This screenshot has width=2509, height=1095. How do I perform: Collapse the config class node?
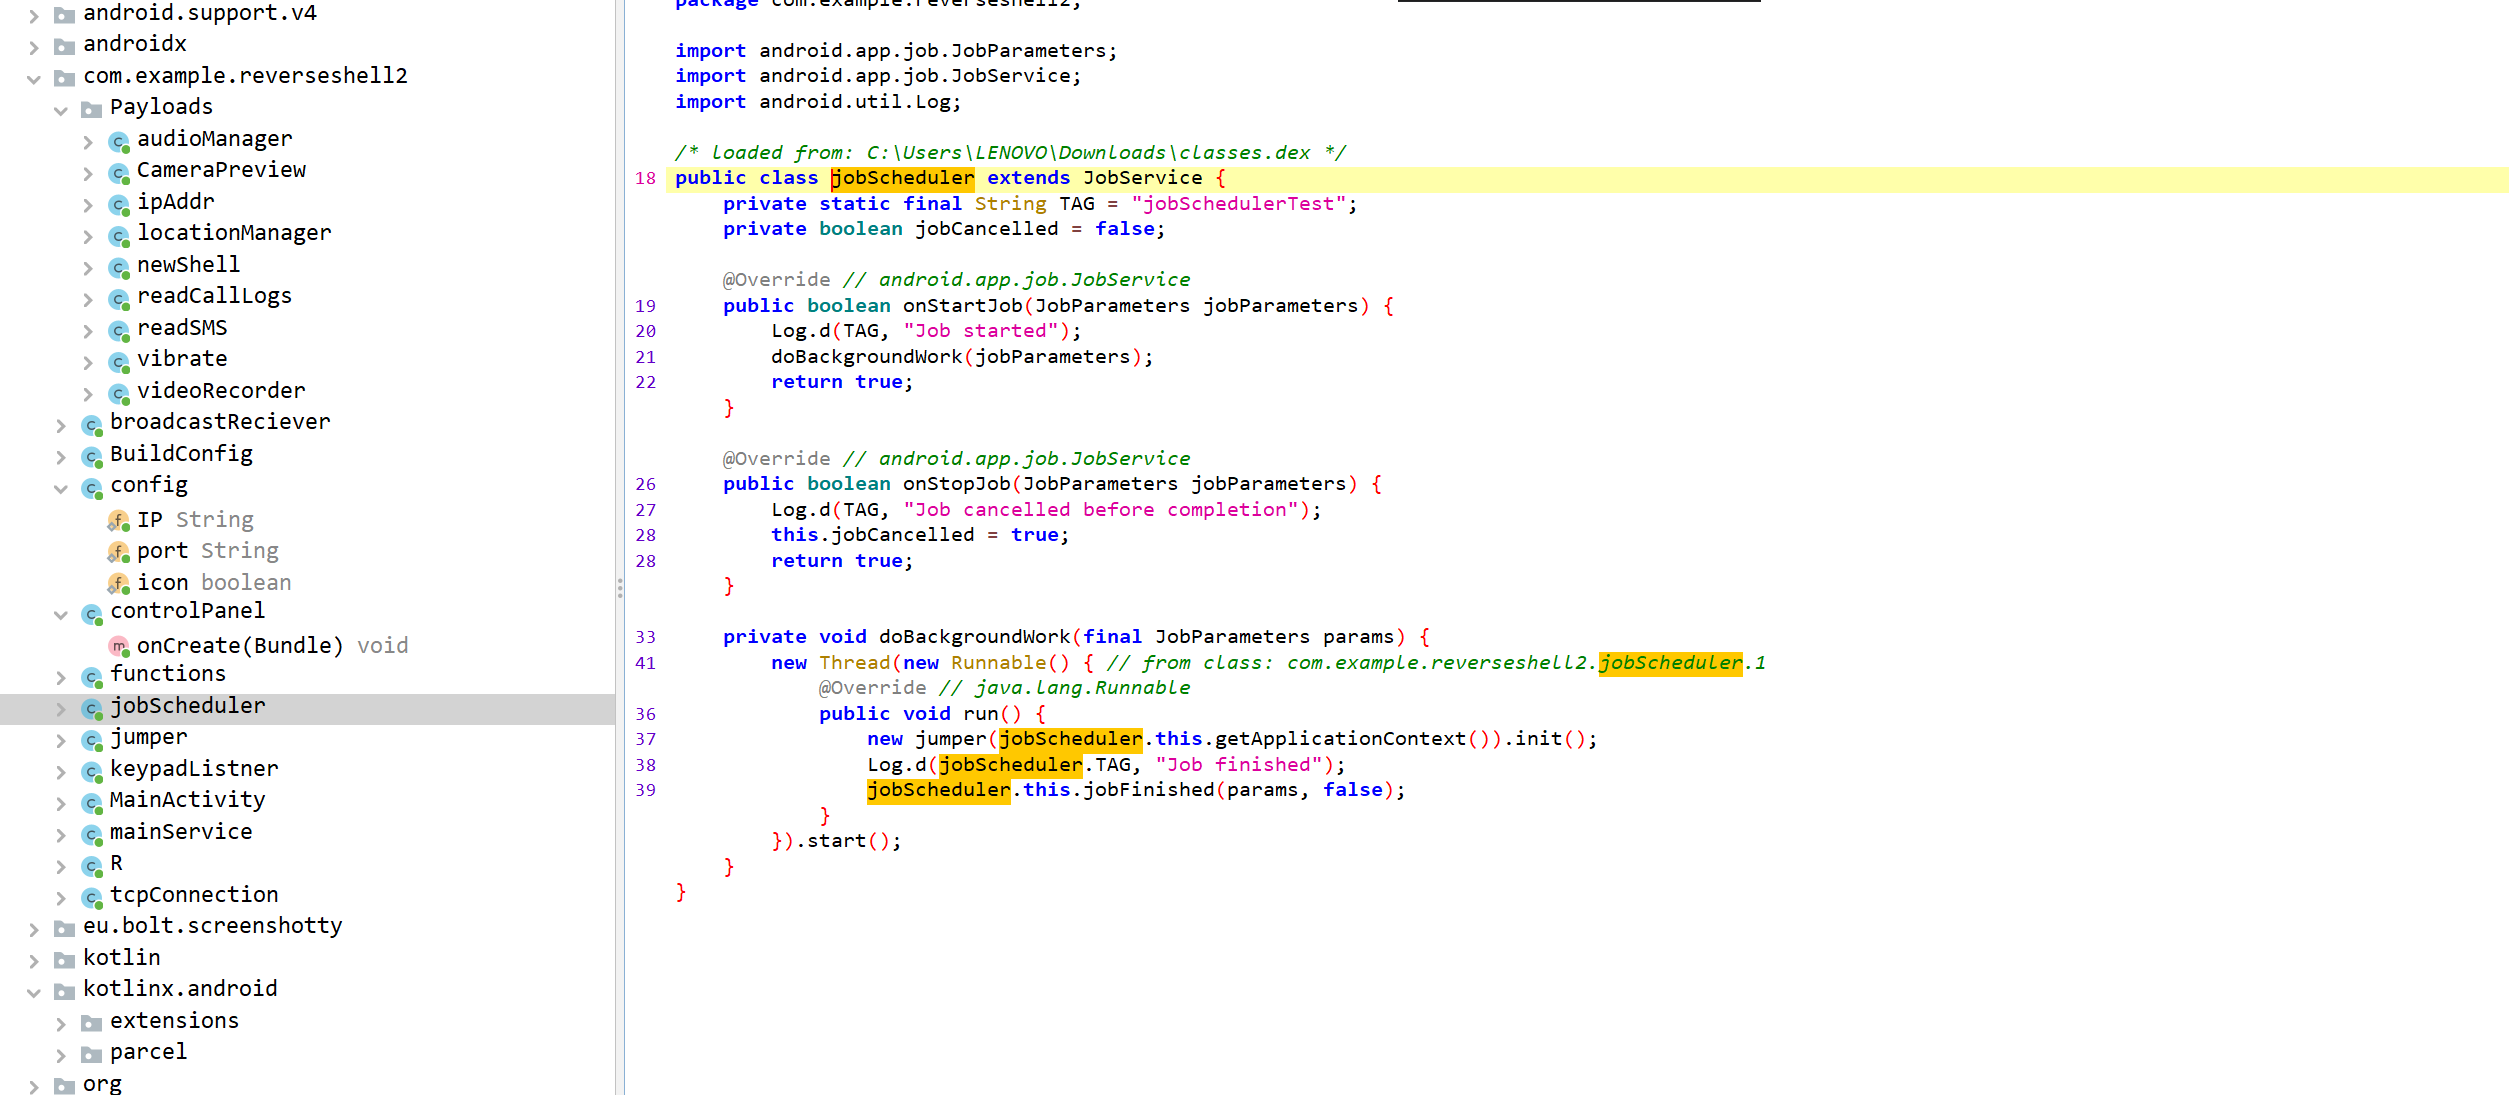tap(61, 489)
